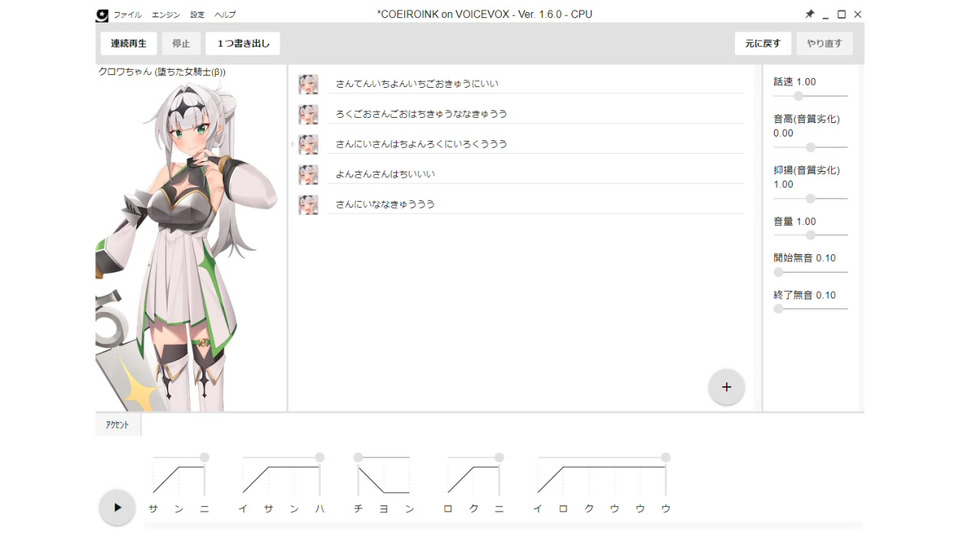
Task: Switch to the アクセント tab
Action: tap(118, 425)
